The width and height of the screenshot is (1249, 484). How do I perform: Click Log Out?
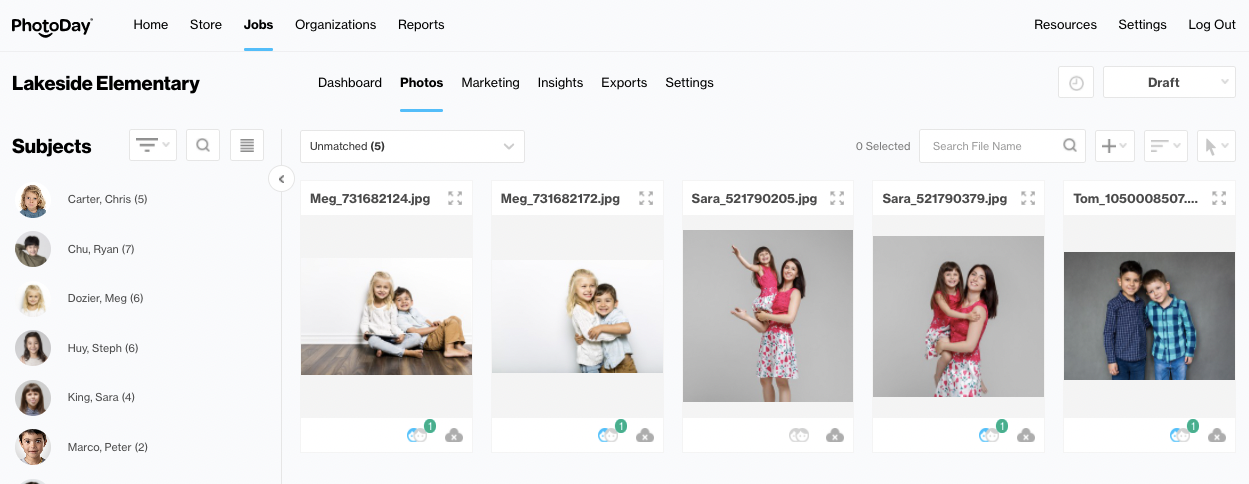pos(1212,25)
